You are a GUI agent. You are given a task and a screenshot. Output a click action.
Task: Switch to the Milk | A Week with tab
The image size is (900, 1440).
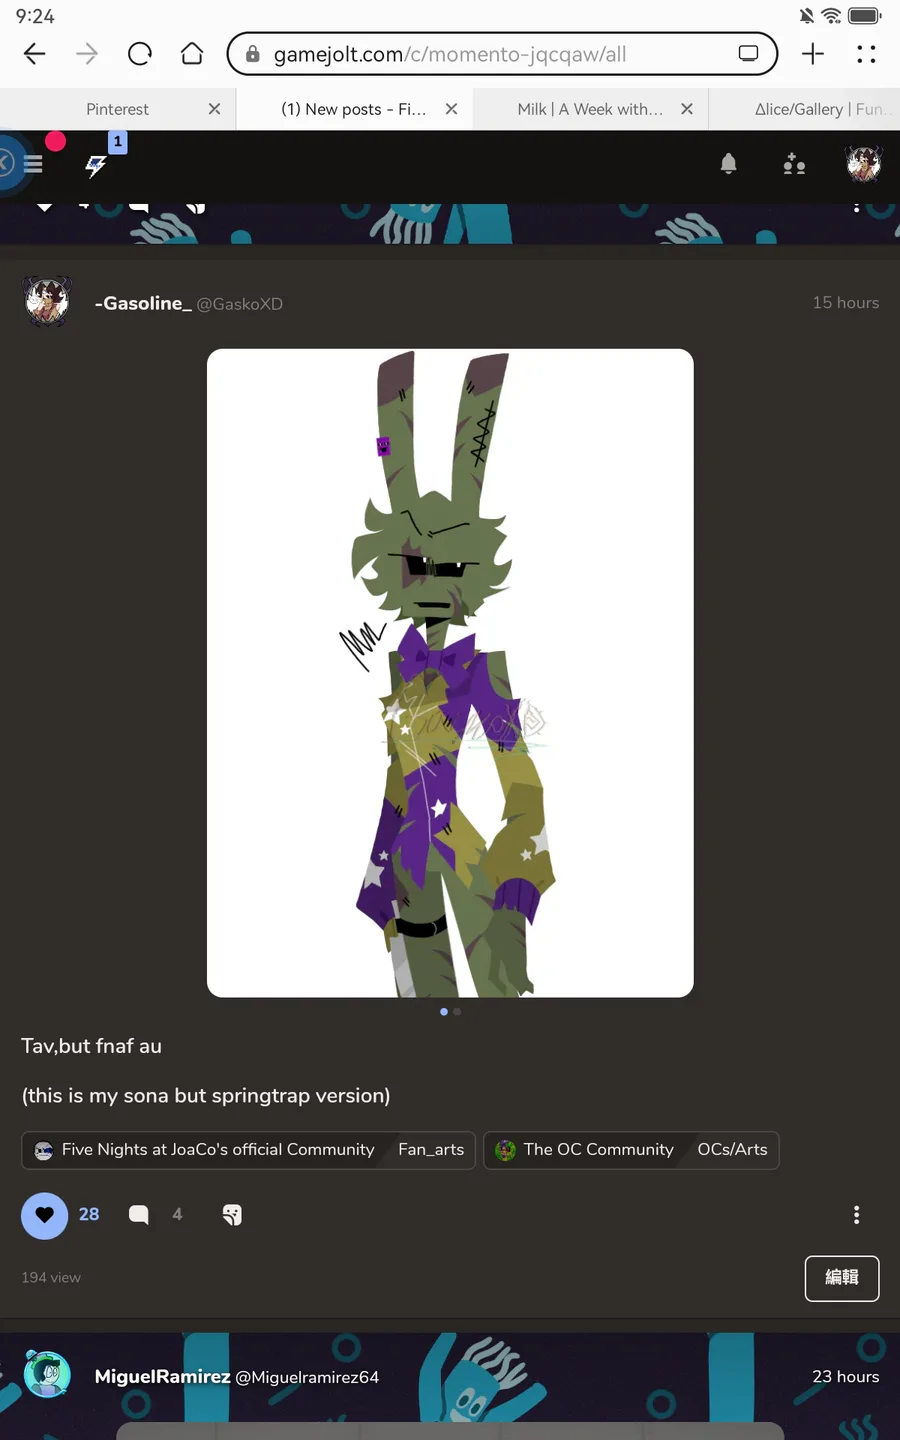[590, 109]
